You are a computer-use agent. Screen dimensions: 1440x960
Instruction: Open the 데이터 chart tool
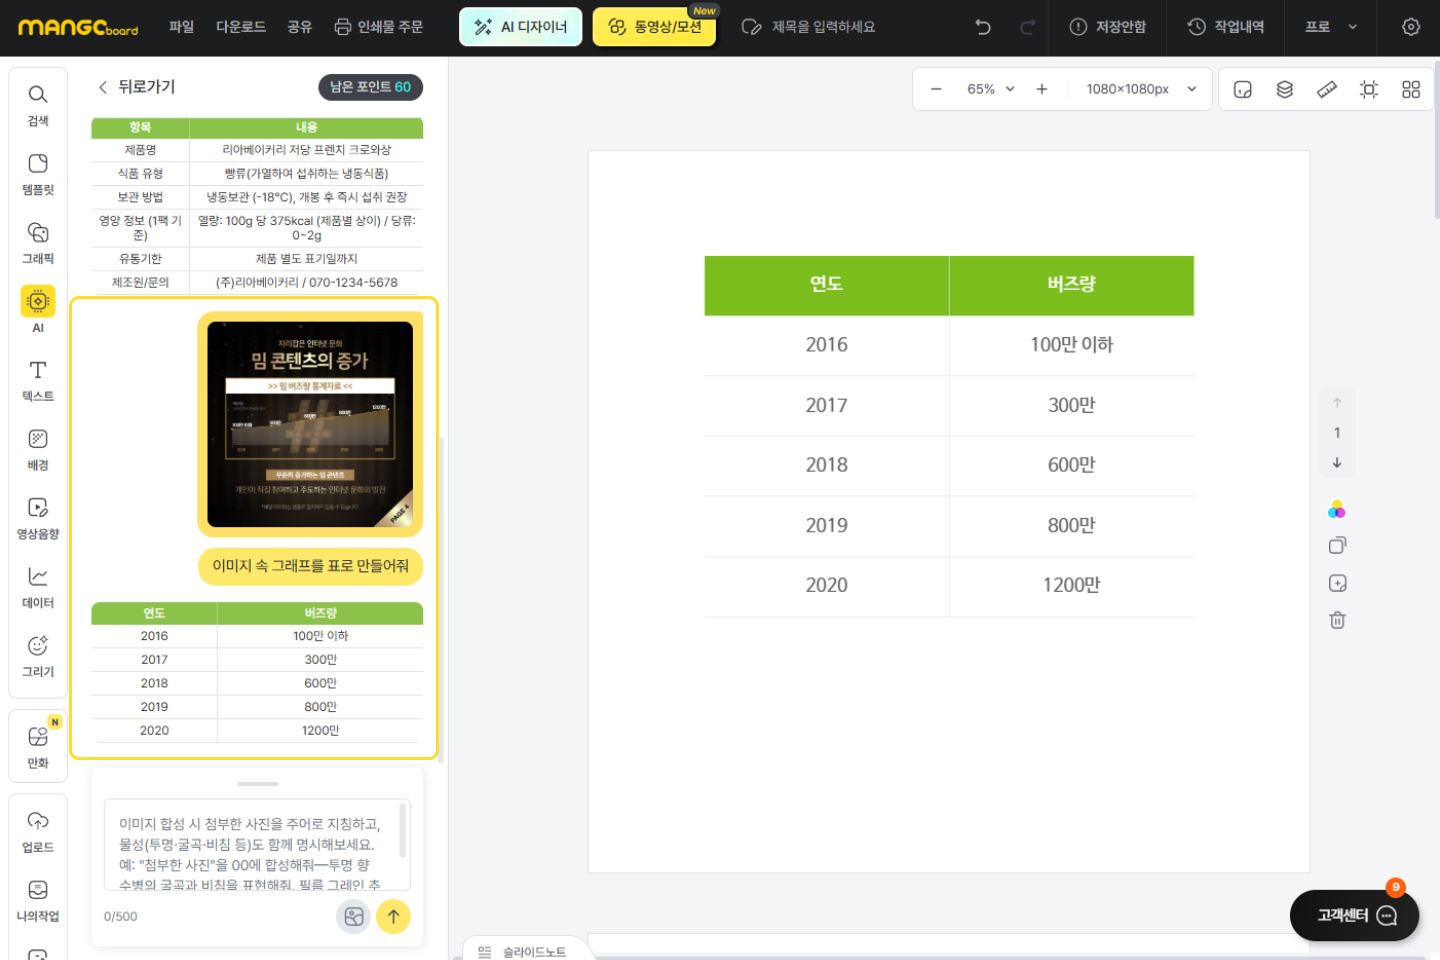pyautogui.click(x=38, y=587)
